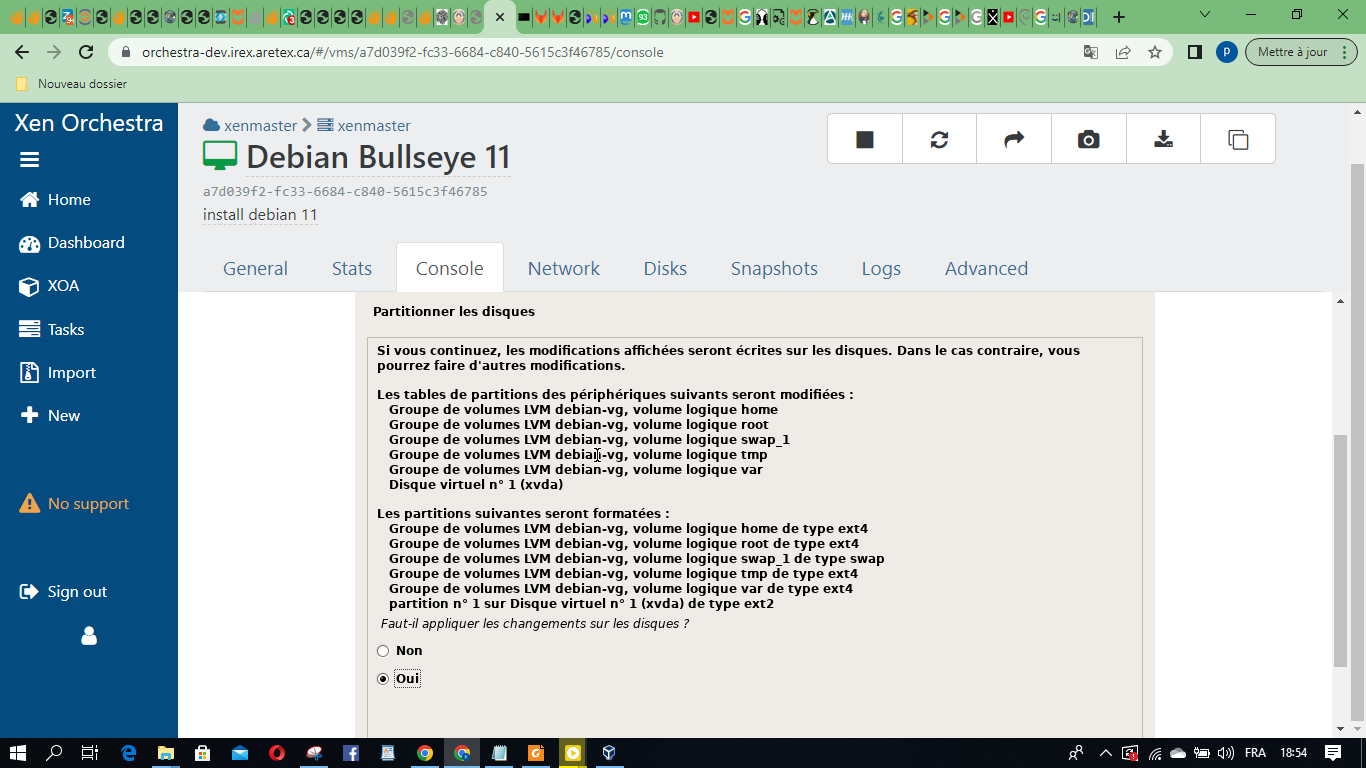1366x768 pixels.
Task: Switch to the Network tab
Action: [x=564, y=268]
